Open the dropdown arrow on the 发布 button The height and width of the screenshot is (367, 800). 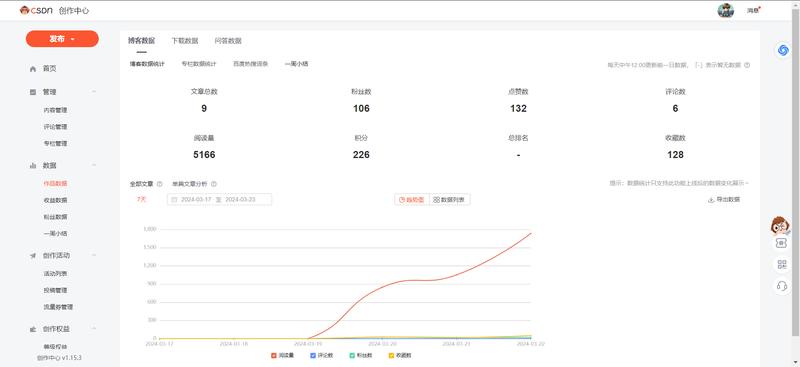(73, 39)
